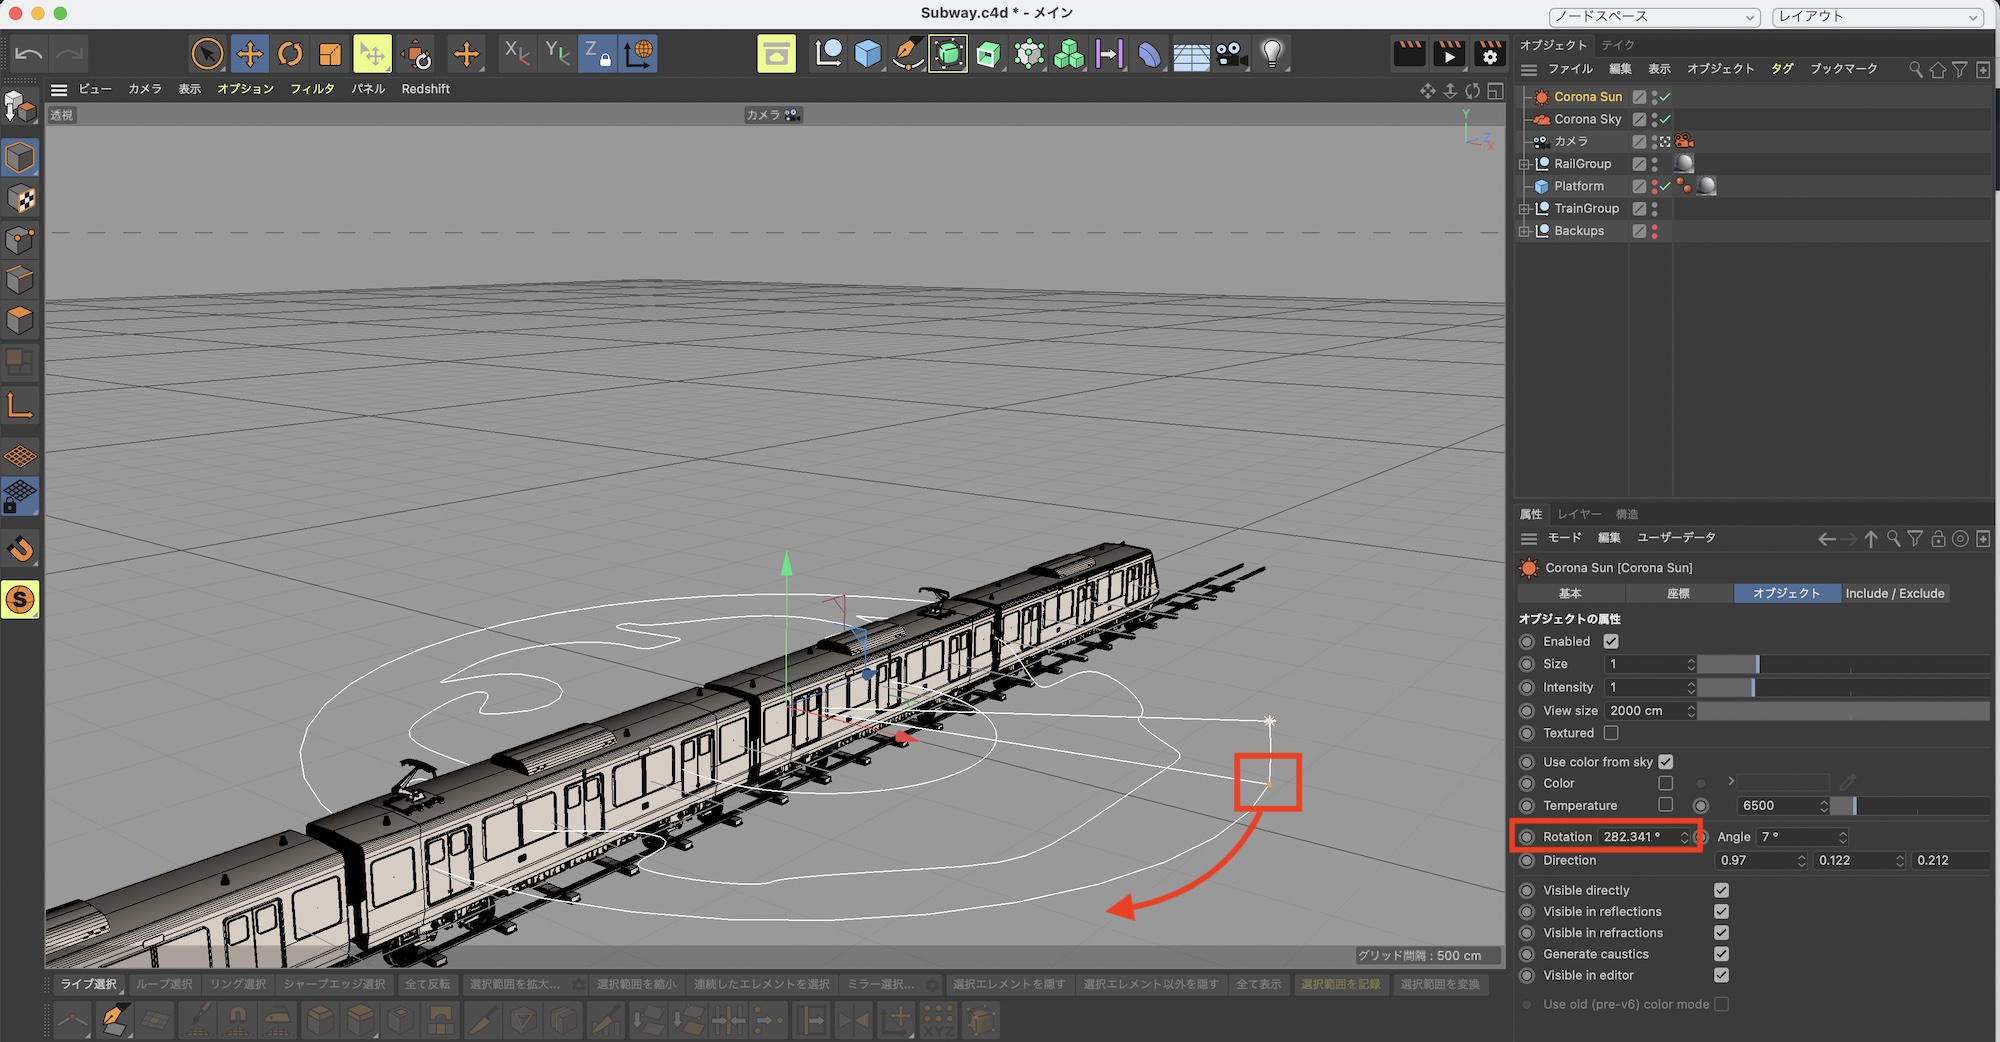Click the Scale tool icon
The height and width of the screenshot is (1042, 2000).
(x=330, y=53)
